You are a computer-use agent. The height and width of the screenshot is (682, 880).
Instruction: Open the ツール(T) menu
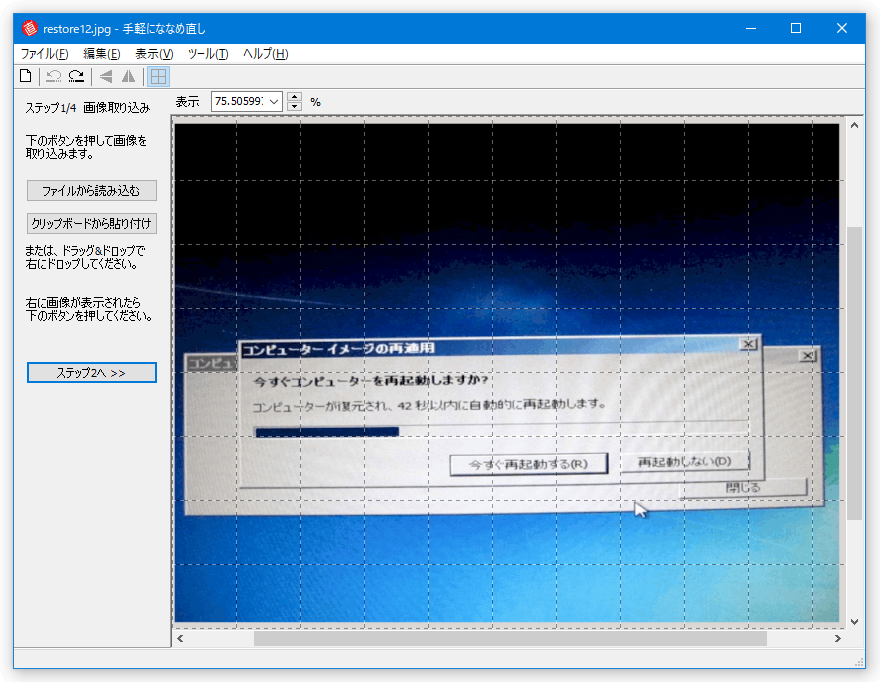click(x=208, y=54)
